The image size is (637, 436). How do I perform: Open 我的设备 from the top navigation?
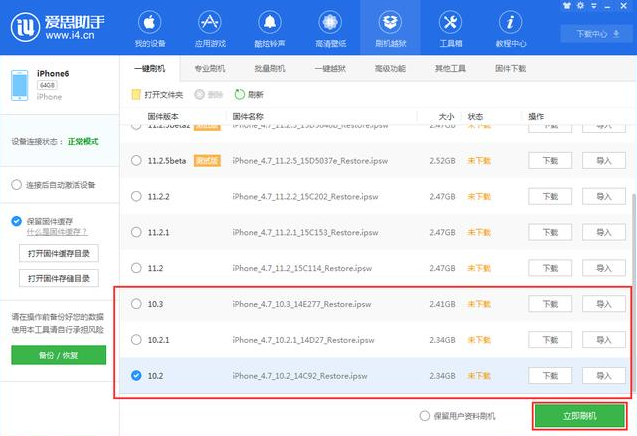click(x=150, y=28)
